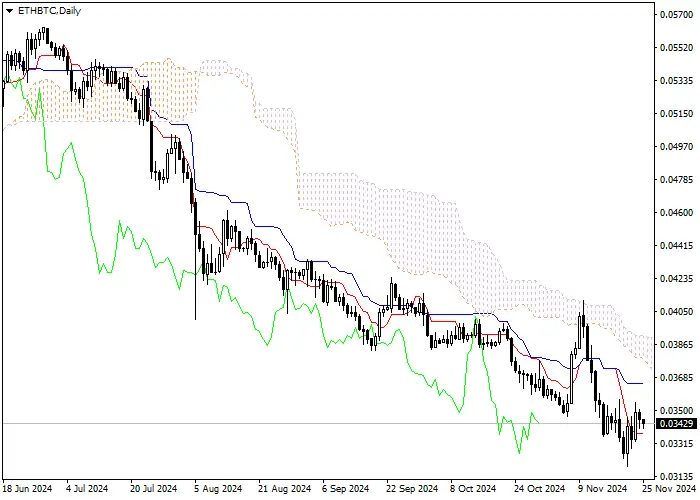Click the 18 Jun 2024 date label
Screen dimensions: 700x500
[x=28, y=489]
